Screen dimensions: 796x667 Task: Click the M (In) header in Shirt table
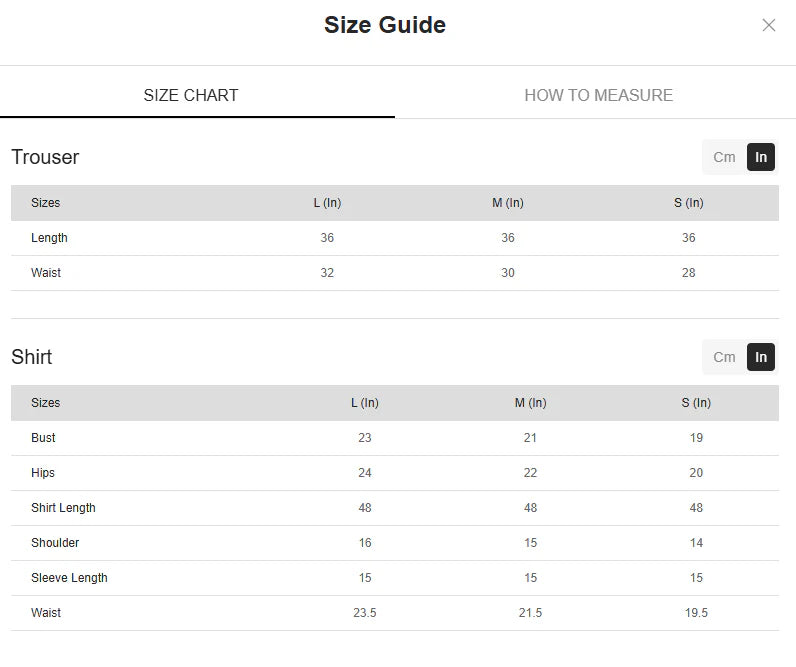(x=530, y=403)
